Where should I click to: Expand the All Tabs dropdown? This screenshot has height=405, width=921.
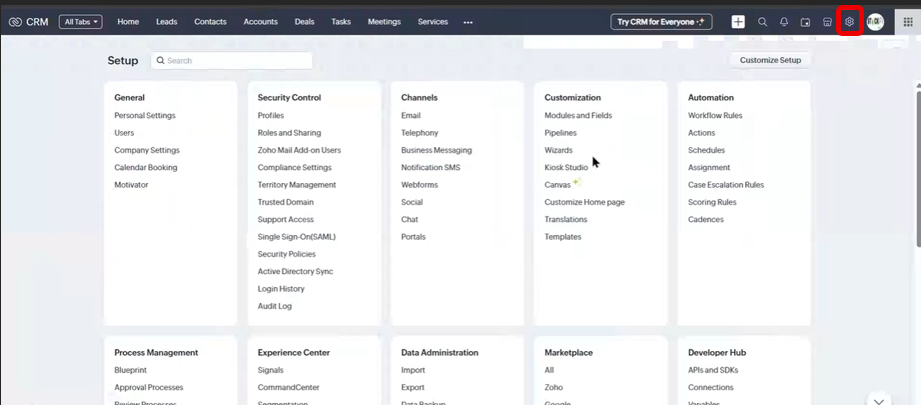[x=80, y=22]
